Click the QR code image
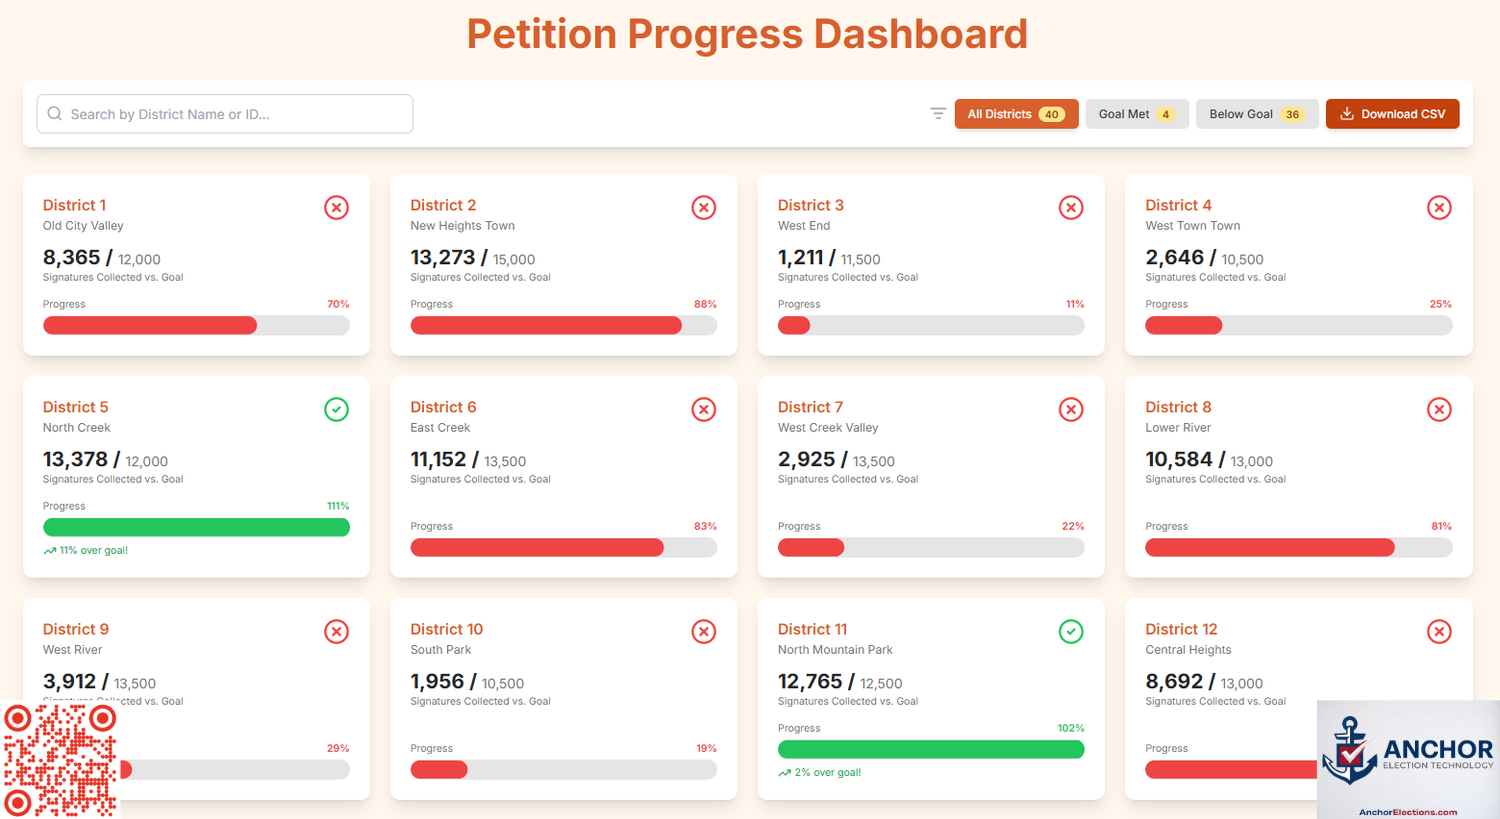This screenshot has height=819, width=1500. point(60,760)
